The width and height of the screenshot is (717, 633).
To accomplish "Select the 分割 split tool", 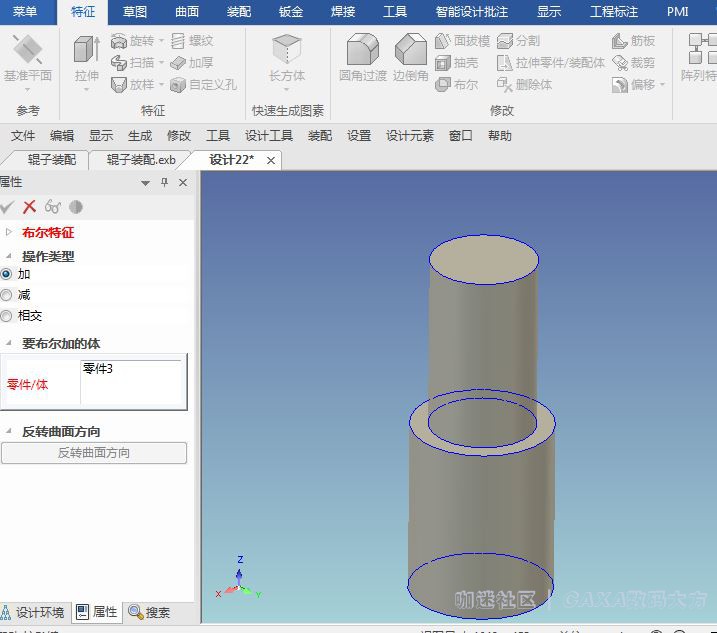I will click(519, 41).
